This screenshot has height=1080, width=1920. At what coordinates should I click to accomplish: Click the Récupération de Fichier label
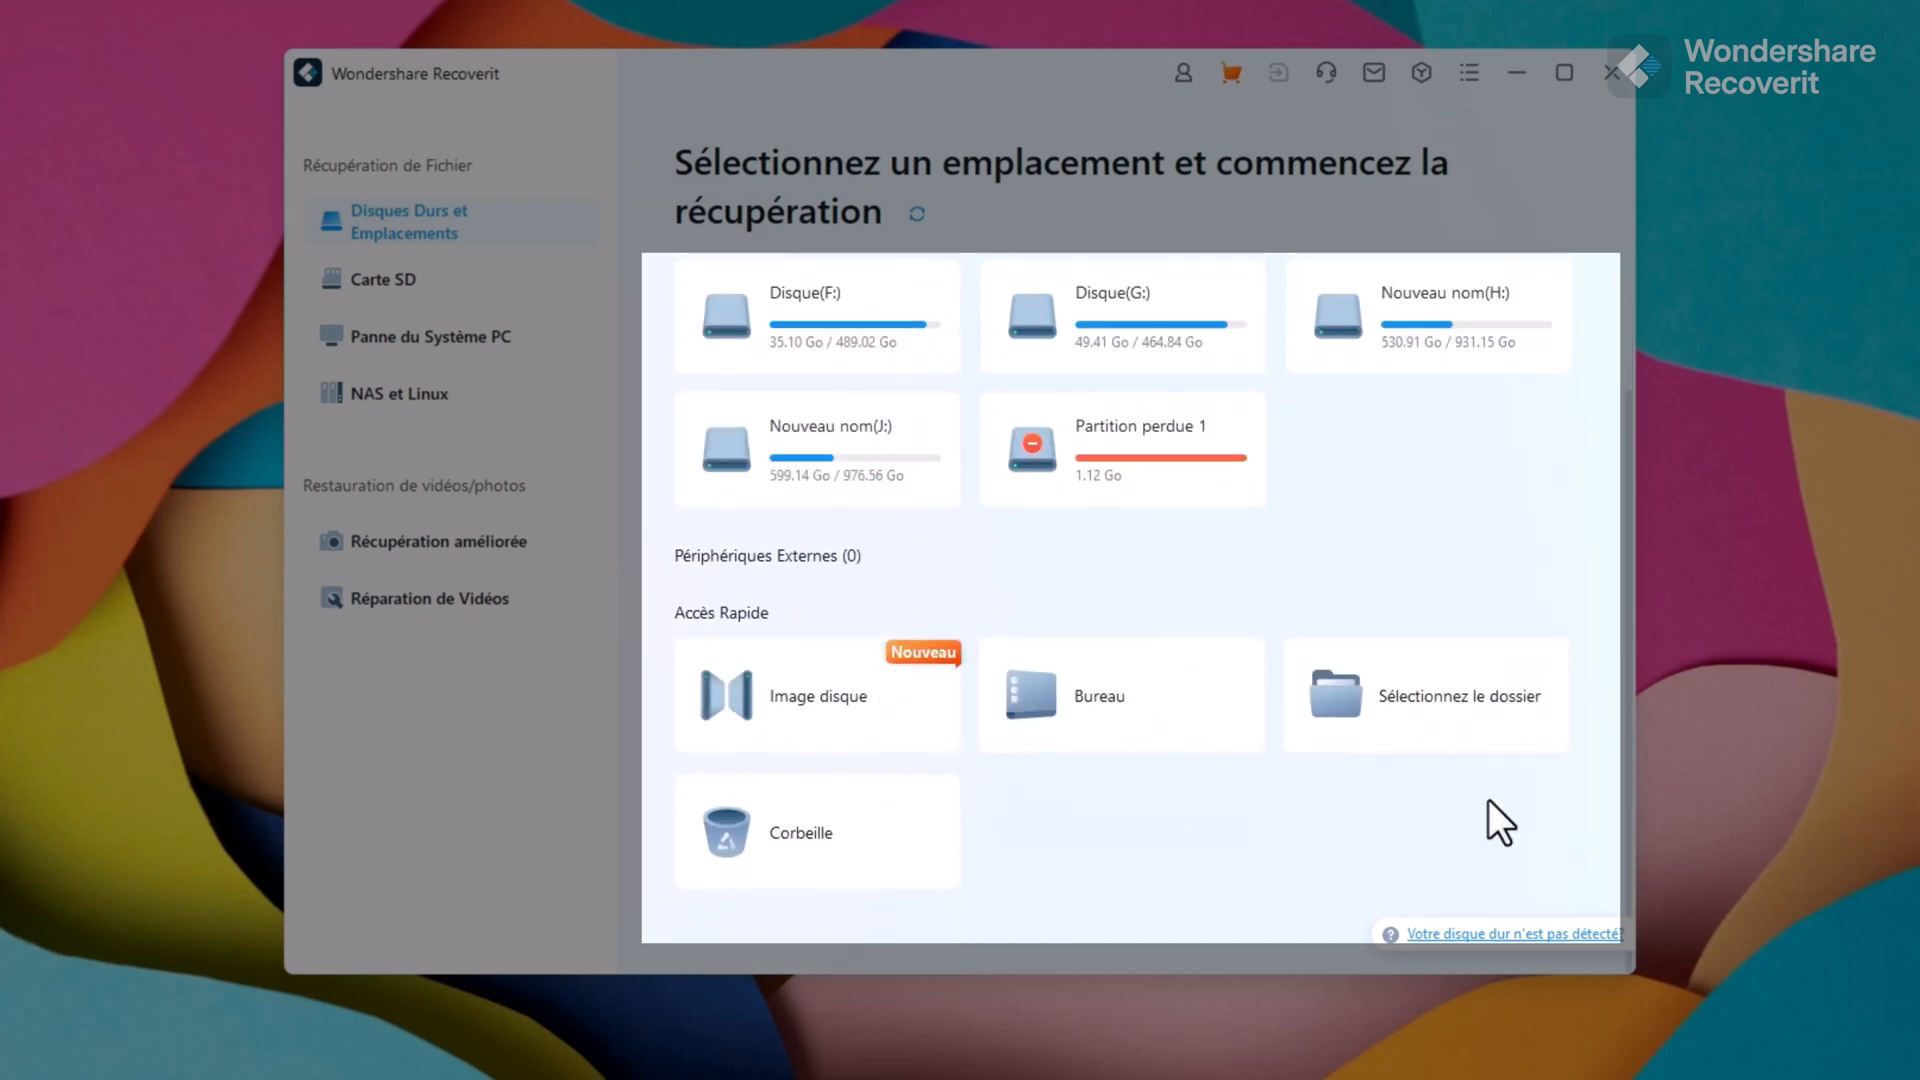[x=387, y=166]
